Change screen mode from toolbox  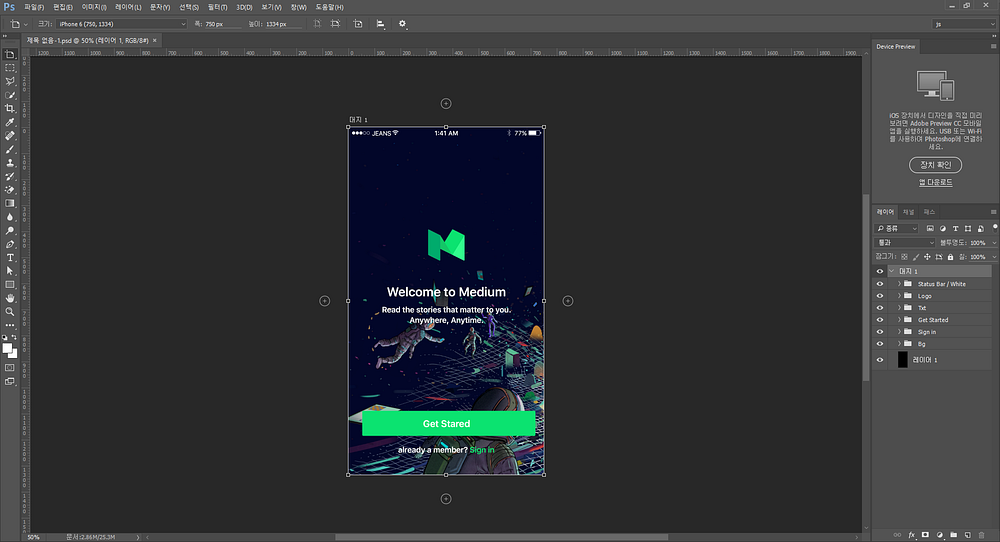[10, 381]
